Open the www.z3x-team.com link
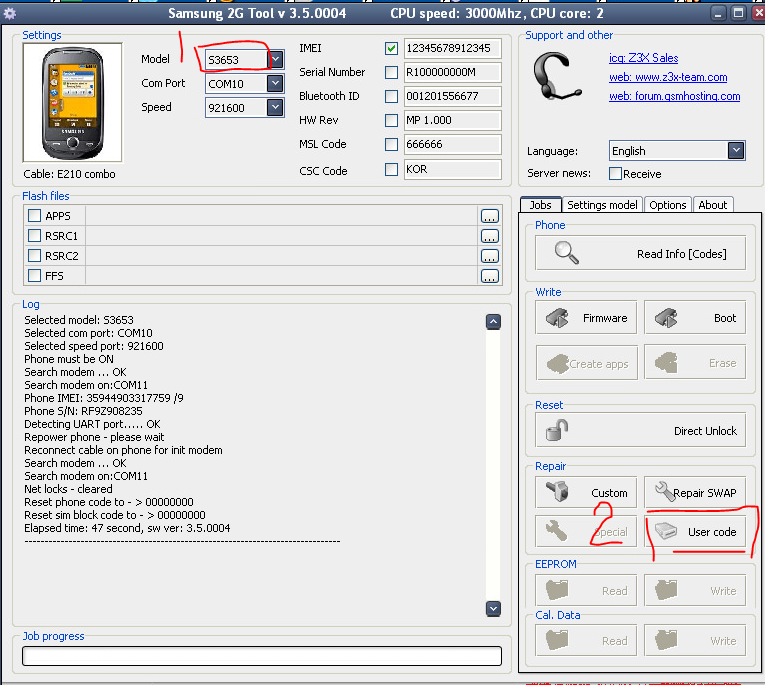The height and width of the screenshot is (685, 765). pos(668,77)
